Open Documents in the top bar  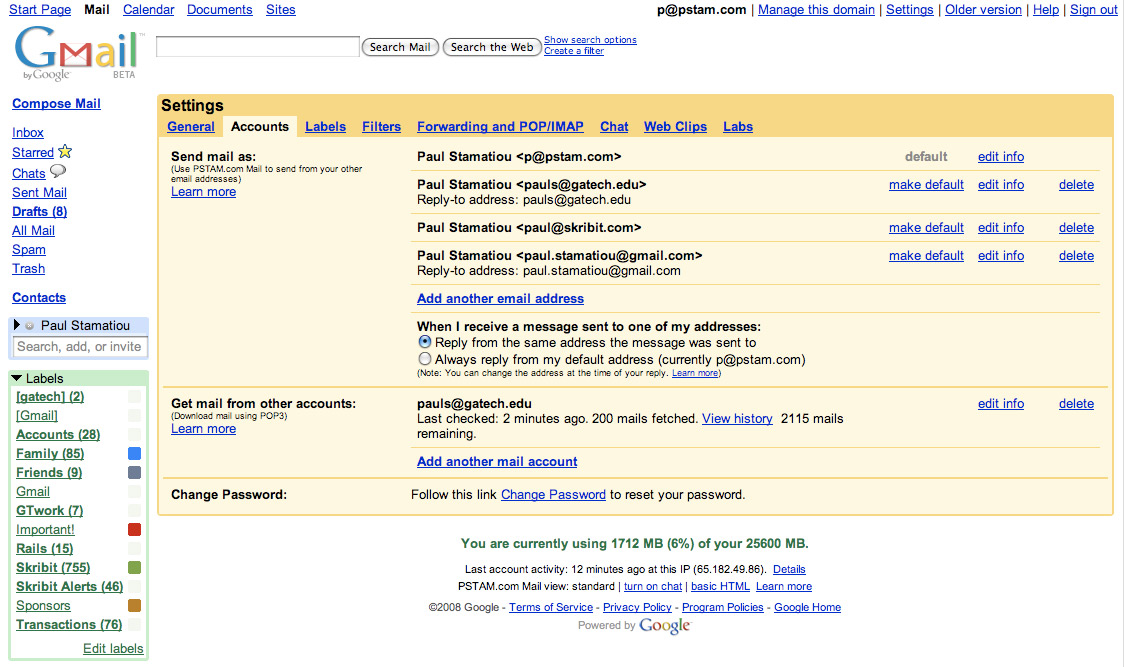(219, 9)
